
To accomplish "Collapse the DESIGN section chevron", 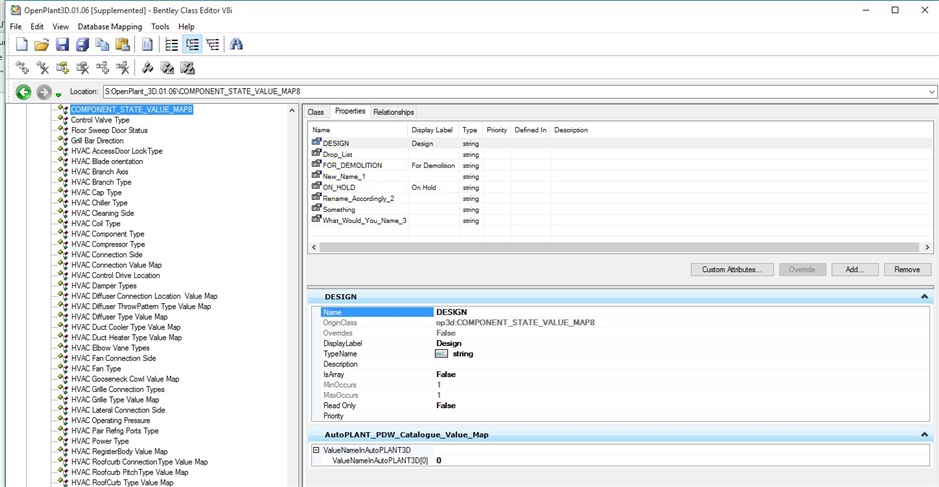I will coord(924,297).
